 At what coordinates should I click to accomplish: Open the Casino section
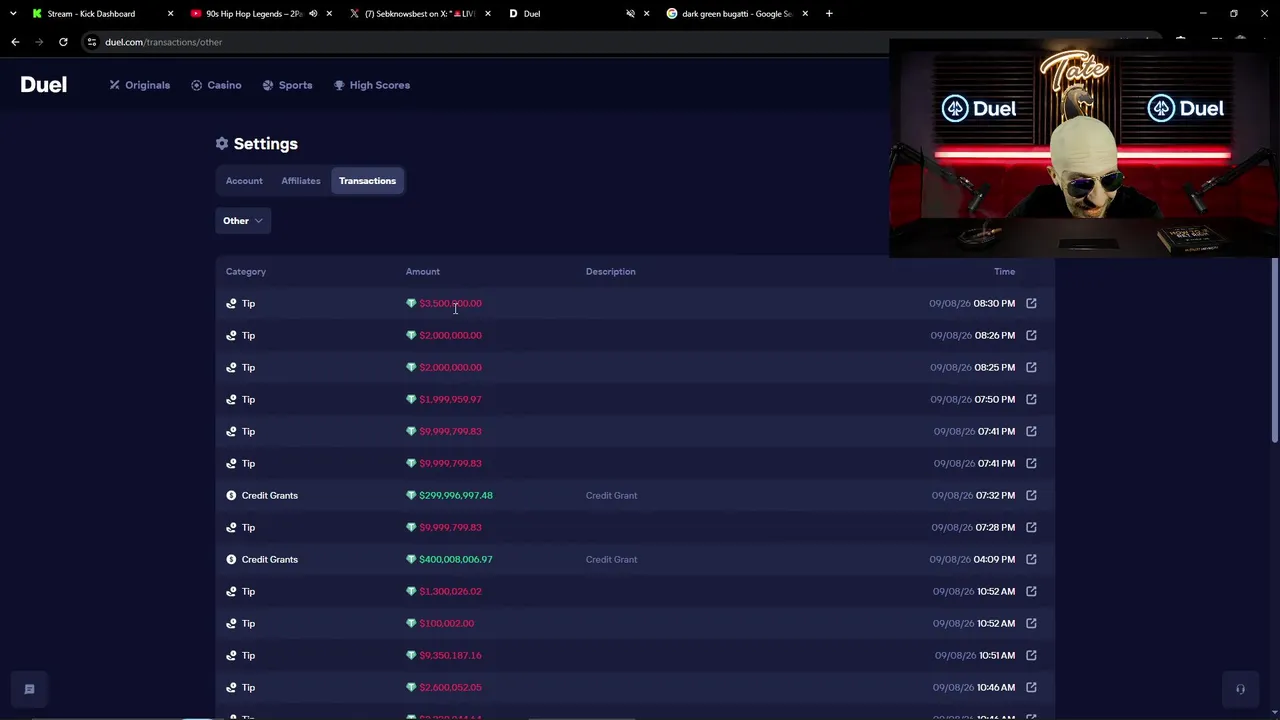(x=216, y=85)
